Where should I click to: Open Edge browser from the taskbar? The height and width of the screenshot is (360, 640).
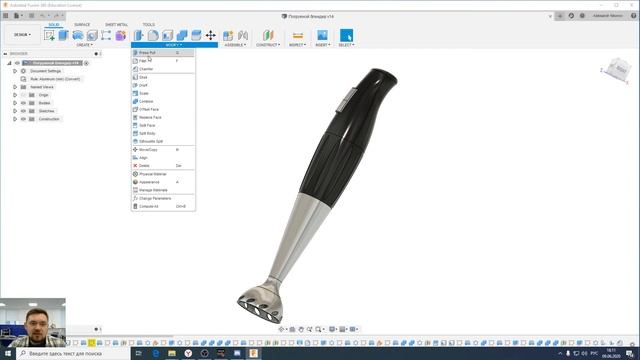coord(156,353)
